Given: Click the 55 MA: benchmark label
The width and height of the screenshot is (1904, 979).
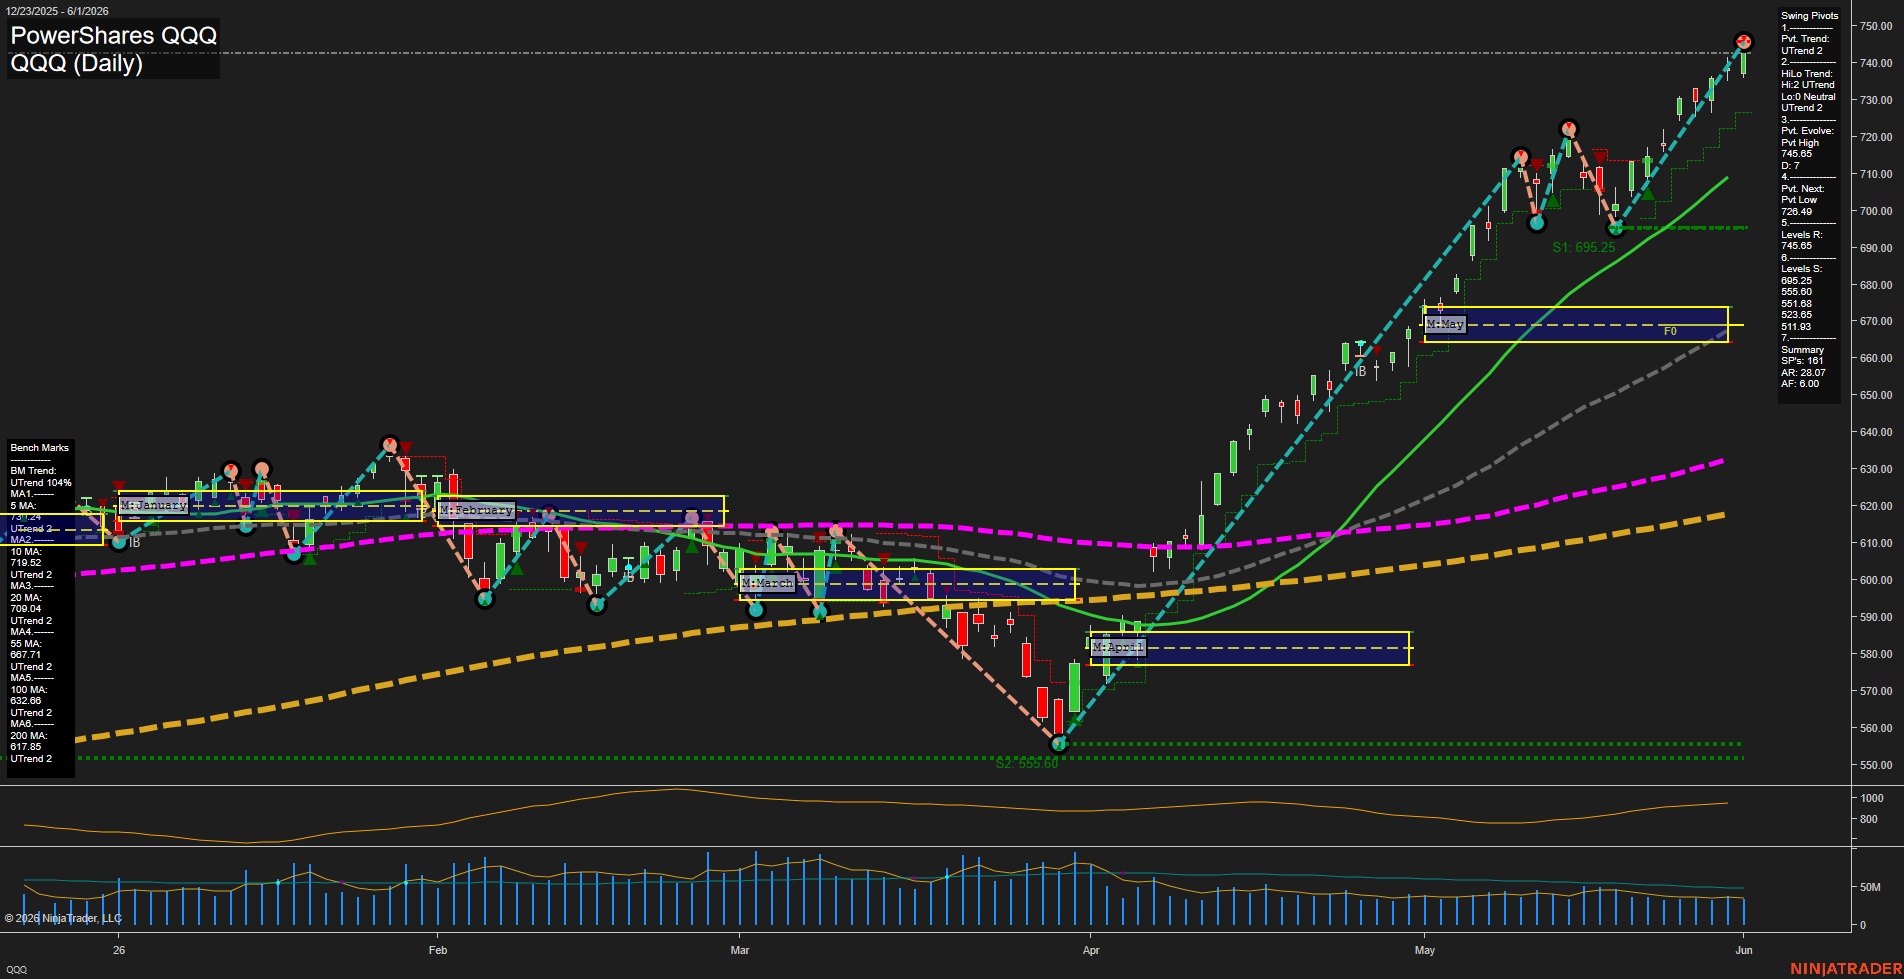Looking at the screenshot, I should point(26,644).
